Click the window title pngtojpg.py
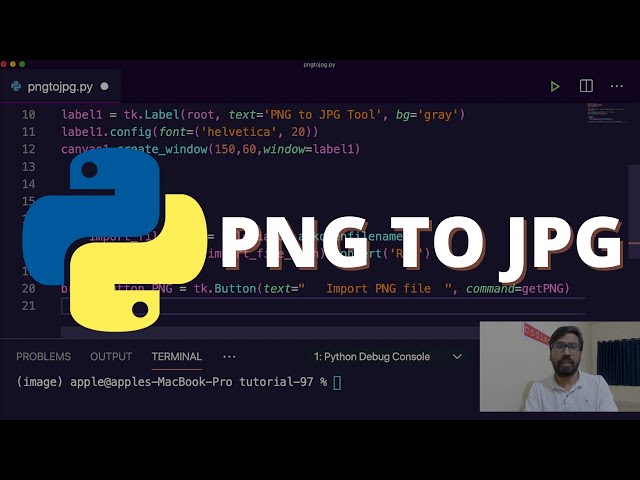This screenshot has height=480, width=640. point(319,64)
